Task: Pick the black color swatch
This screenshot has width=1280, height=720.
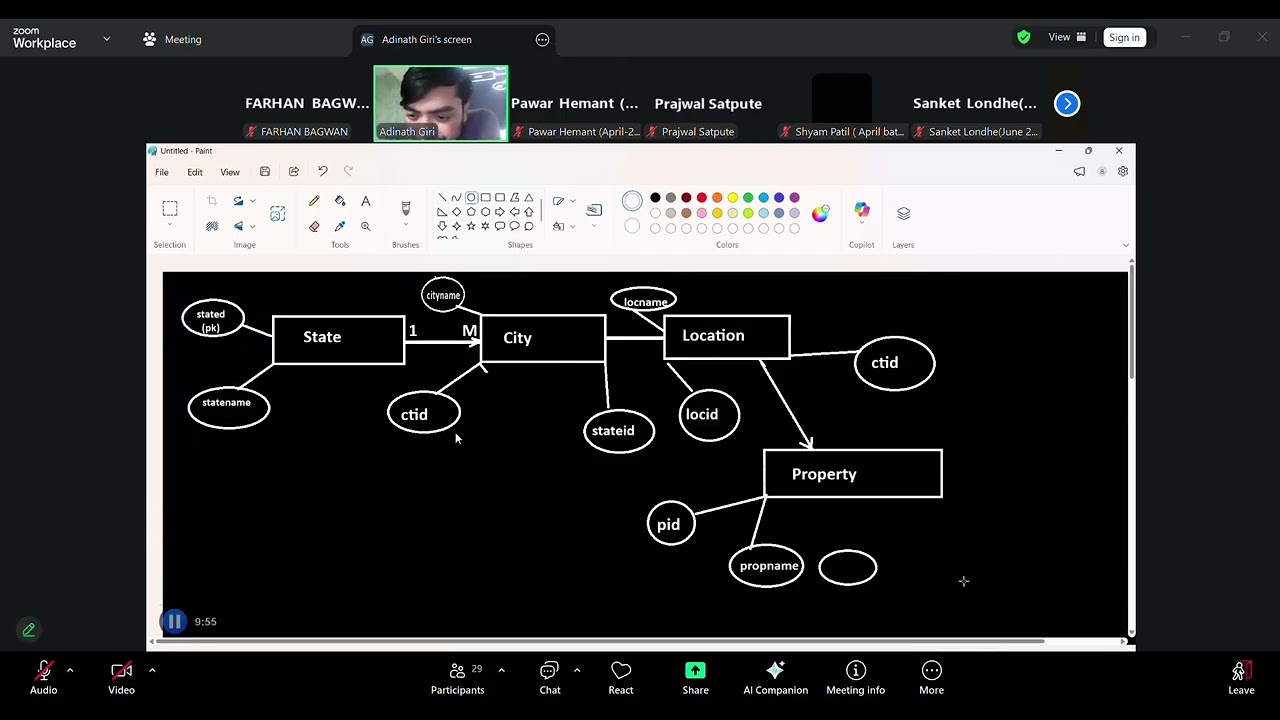Action: [655, 198]
